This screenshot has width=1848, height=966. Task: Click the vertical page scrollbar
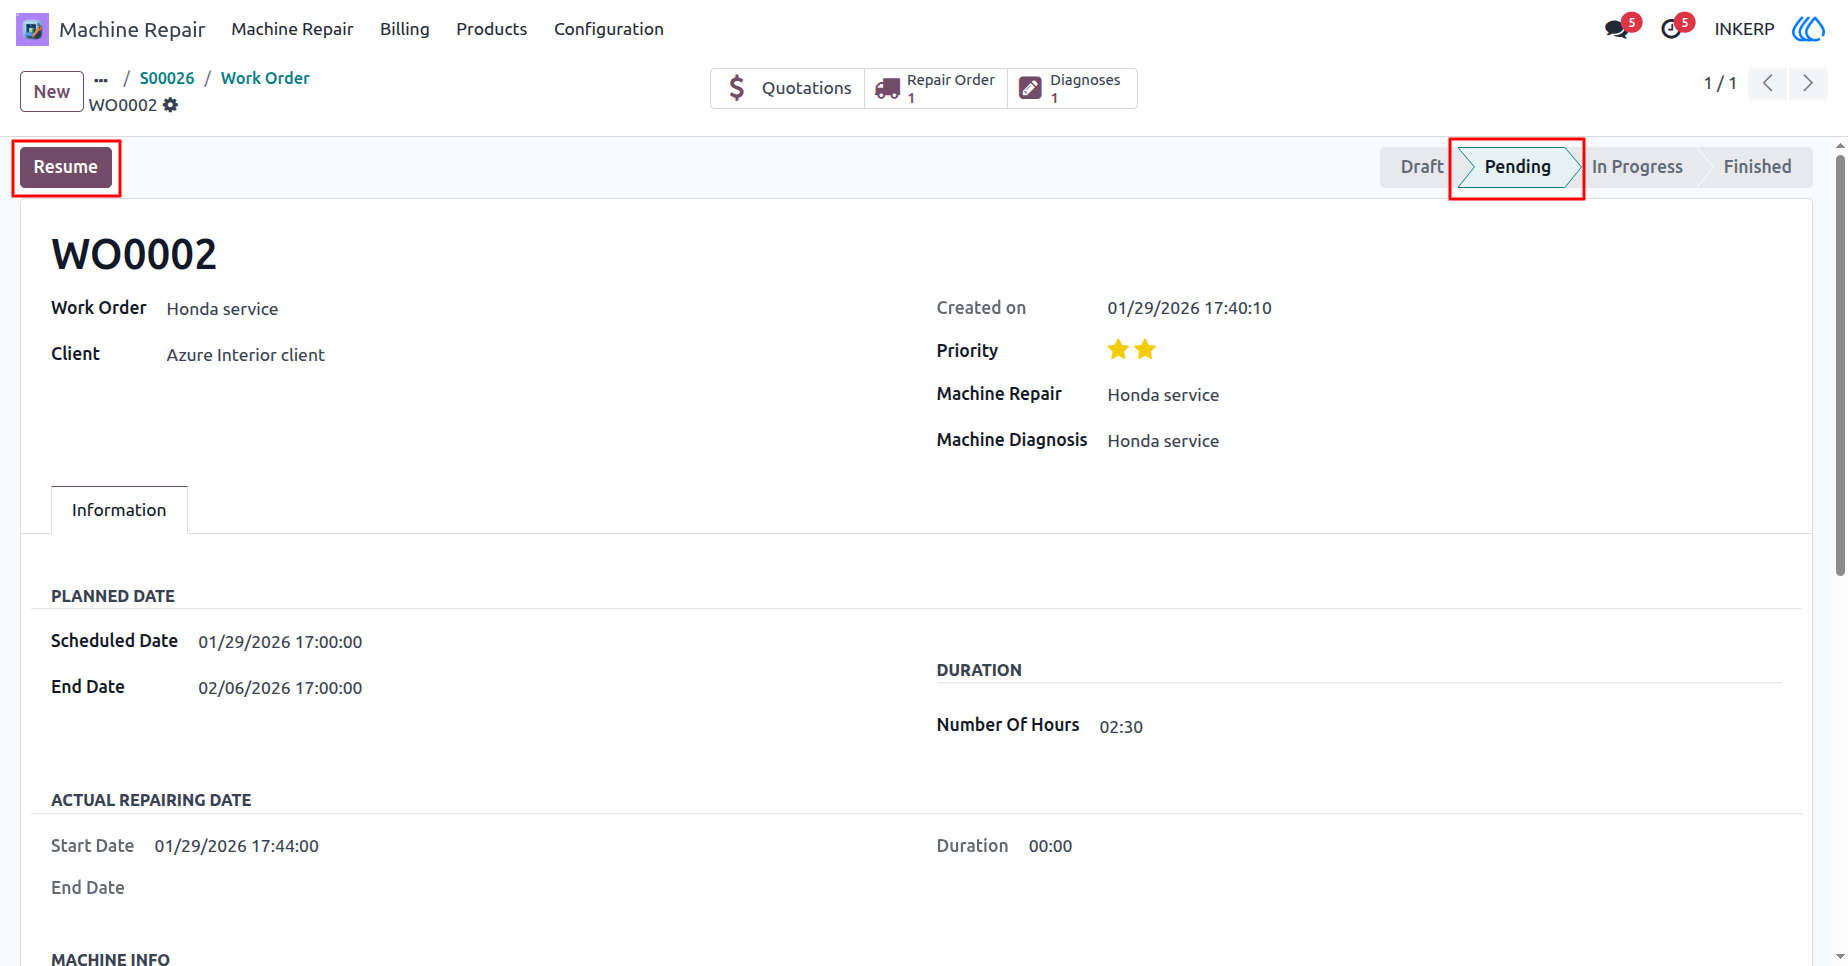pos(1840,365)
